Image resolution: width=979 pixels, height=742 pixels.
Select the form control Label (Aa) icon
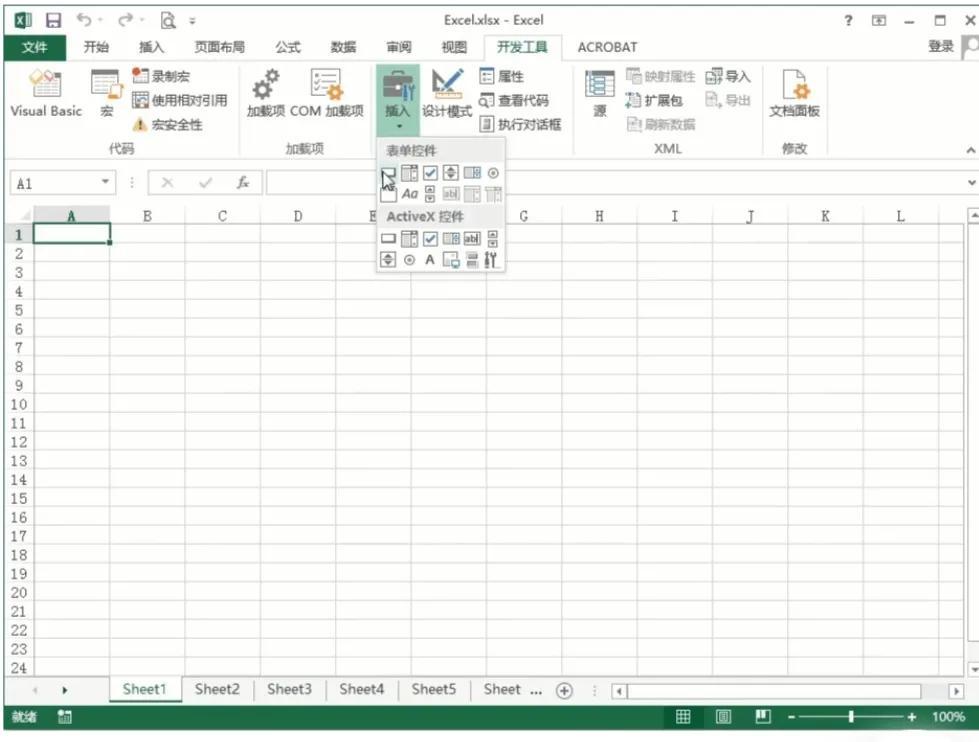(x=410, y=194)
